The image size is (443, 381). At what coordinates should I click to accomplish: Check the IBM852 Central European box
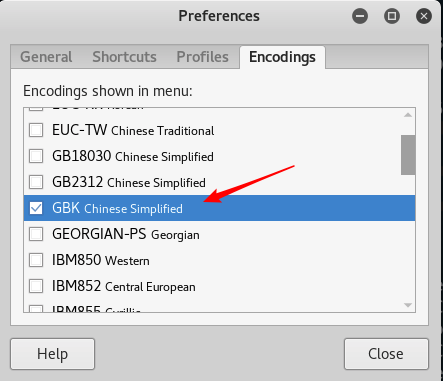36,286
